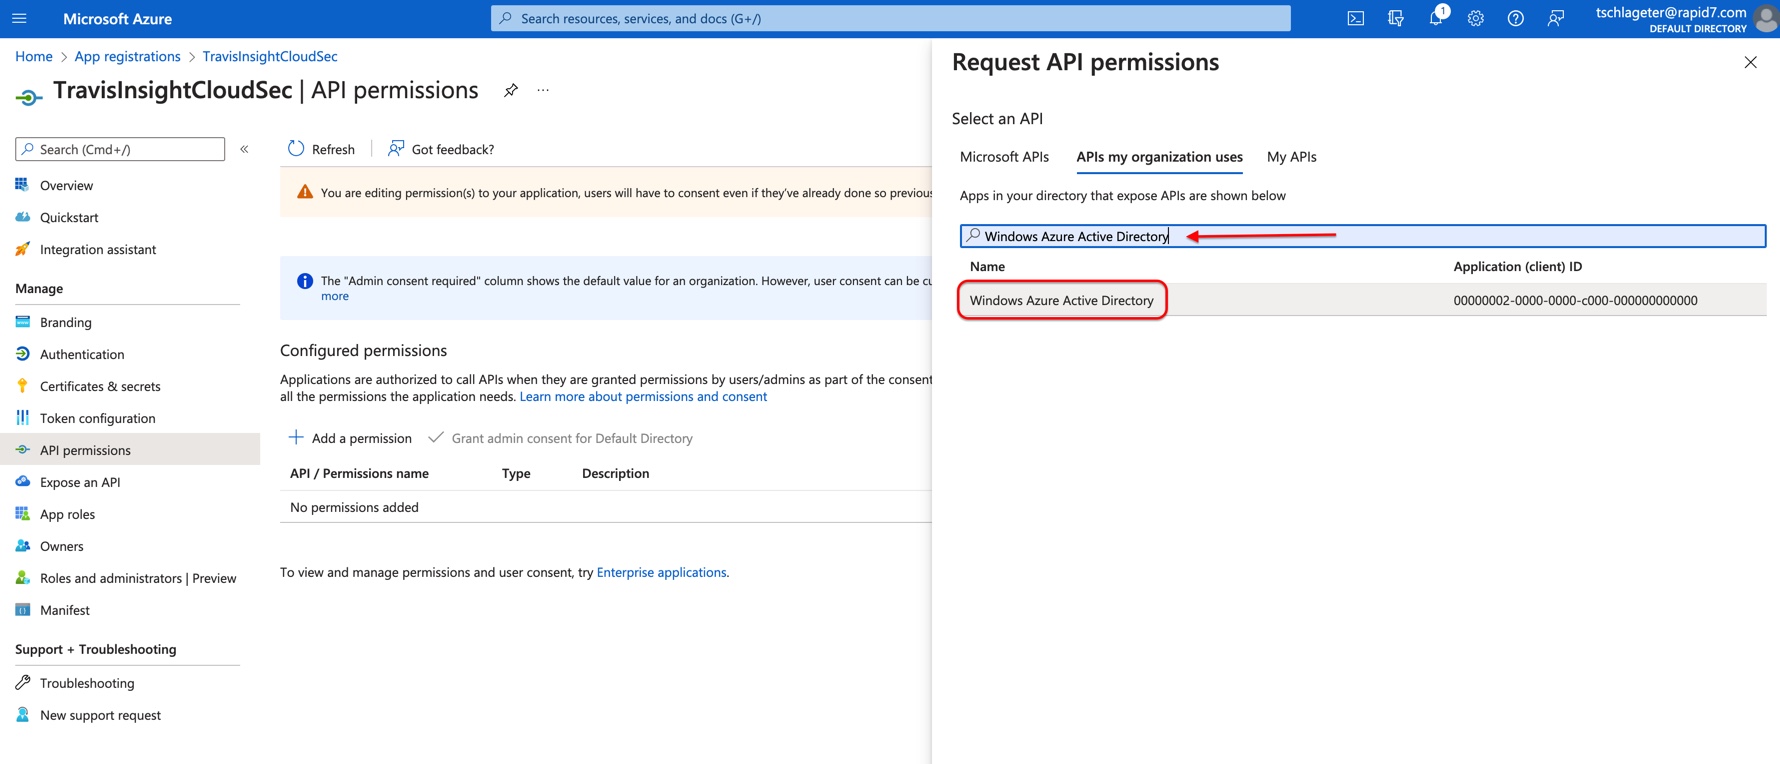Collapse the left navigation with chevrons

pos(244,149)
